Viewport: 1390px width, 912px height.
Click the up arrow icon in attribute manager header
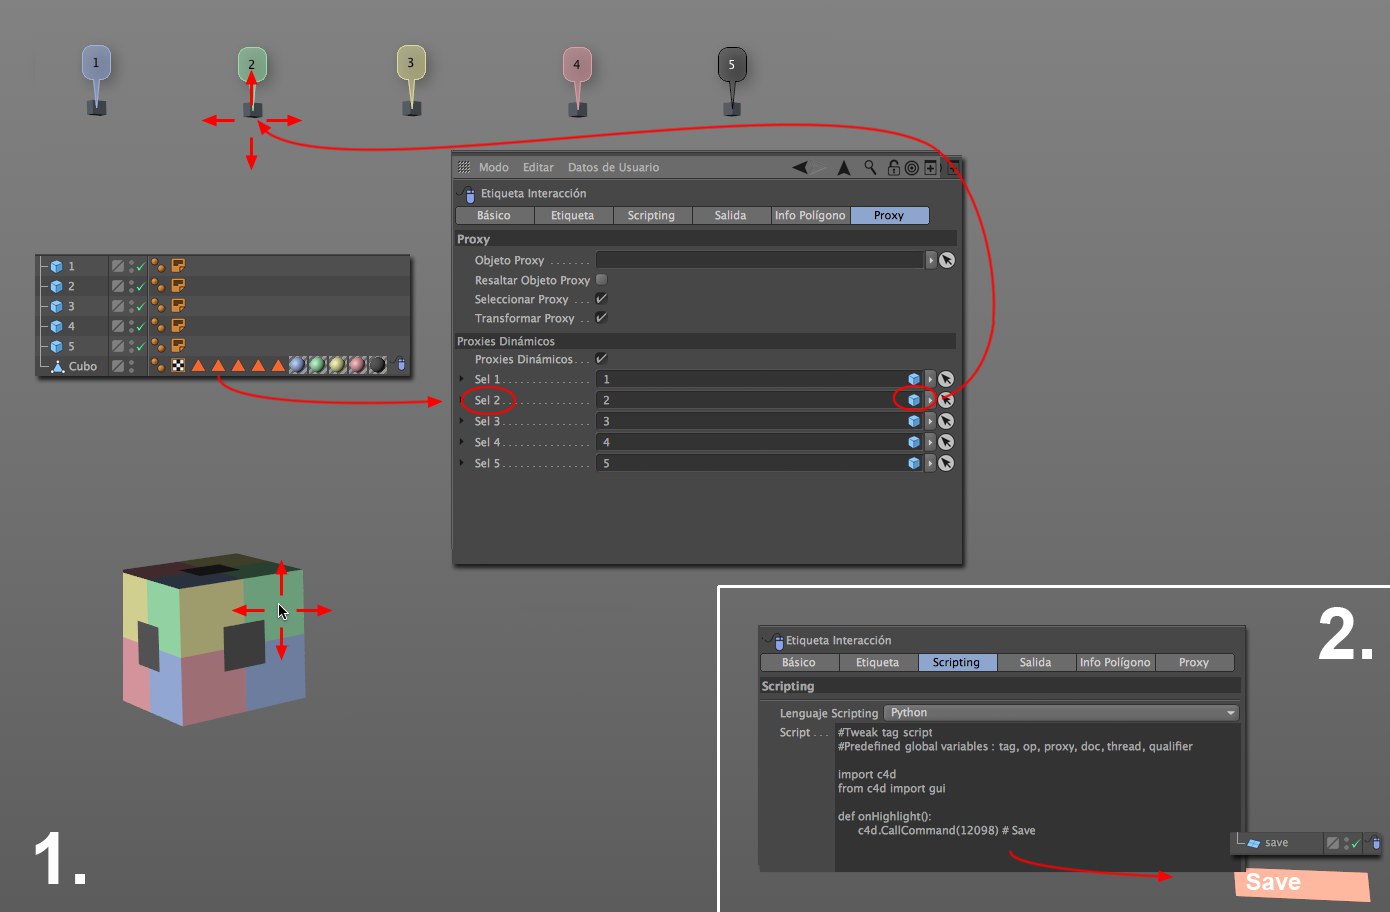(844, 168)
